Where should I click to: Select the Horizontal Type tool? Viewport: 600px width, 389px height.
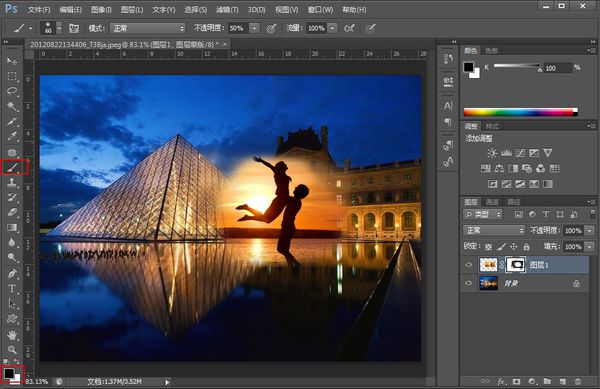[x=12, y=288]
